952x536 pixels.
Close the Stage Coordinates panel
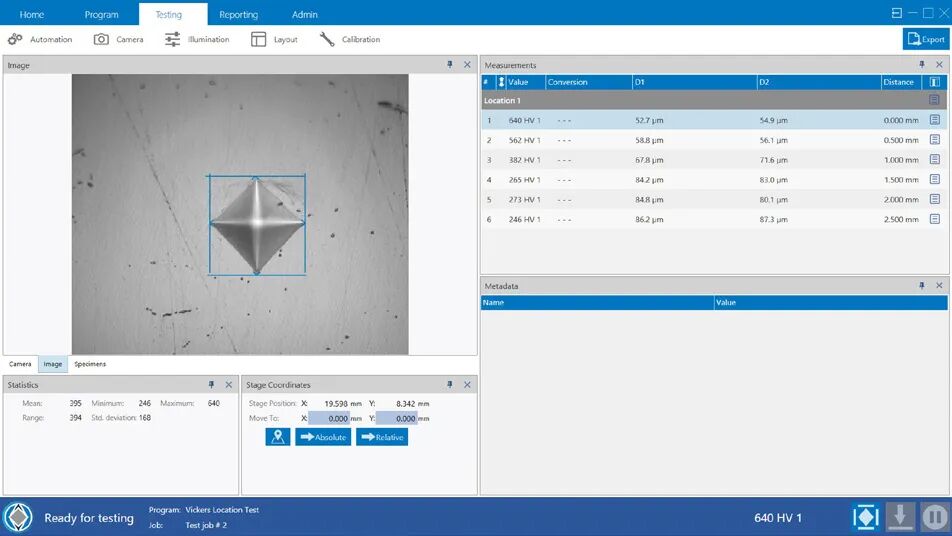point(467,384)
